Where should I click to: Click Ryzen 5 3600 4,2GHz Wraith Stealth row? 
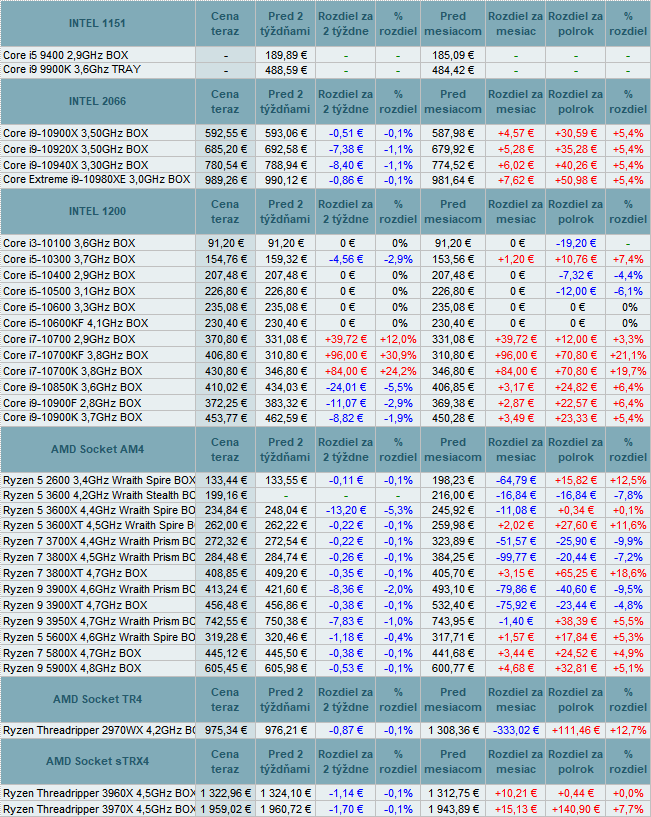point(99,495)
